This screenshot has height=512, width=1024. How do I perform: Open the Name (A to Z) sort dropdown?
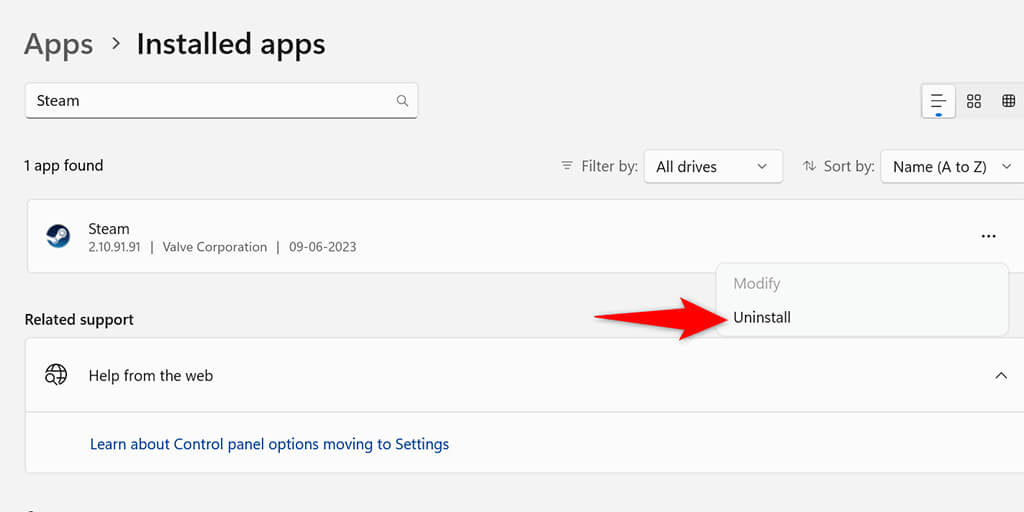click(x=950, y=167)
